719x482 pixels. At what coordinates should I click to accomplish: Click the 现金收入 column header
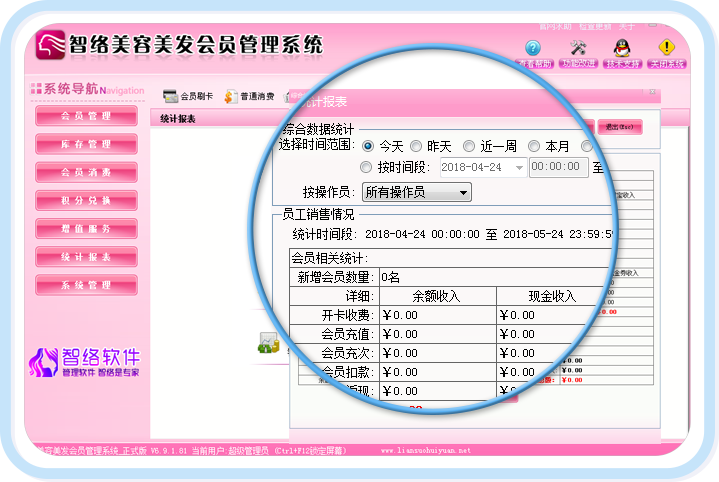(x=552, y=296)
